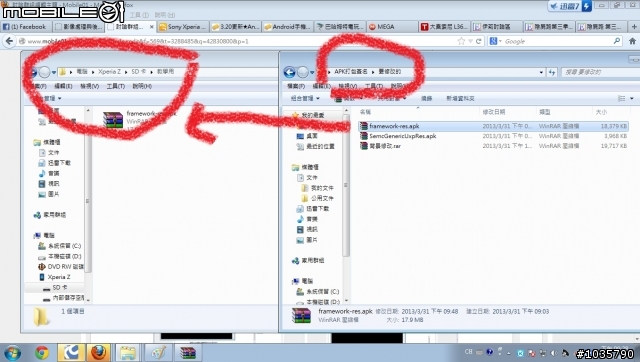Open address history dropdown in right window
Screen dimensions: 640x362
click(541, 72)
